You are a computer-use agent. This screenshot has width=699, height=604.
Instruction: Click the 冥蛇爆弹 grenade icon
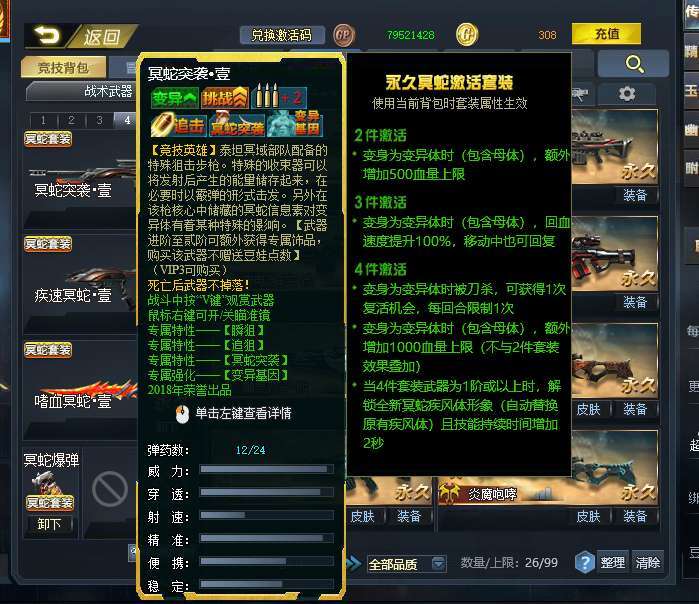click(46, 483)
